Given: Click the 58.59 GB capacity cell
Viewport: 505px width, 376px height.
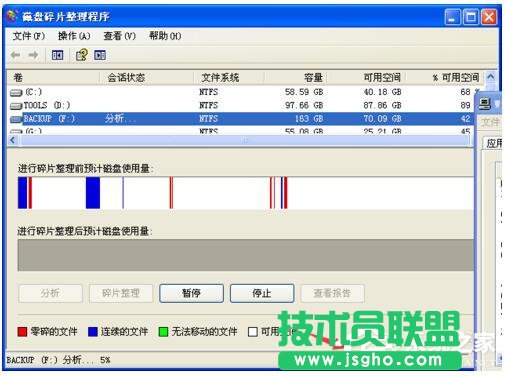Looking at the screenshot, I should click(304, 92).
